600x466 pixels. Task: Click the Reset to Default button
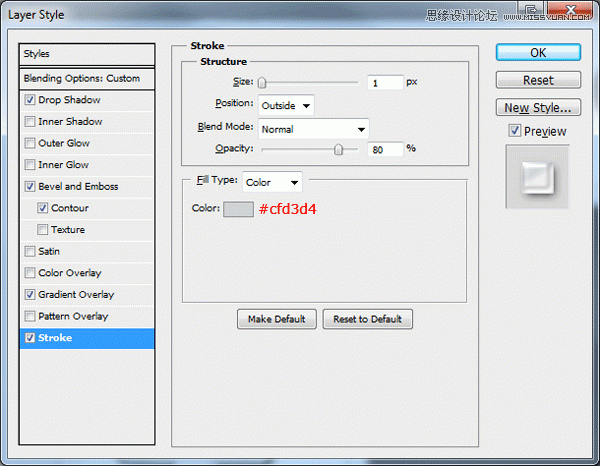tap(367, 319)
